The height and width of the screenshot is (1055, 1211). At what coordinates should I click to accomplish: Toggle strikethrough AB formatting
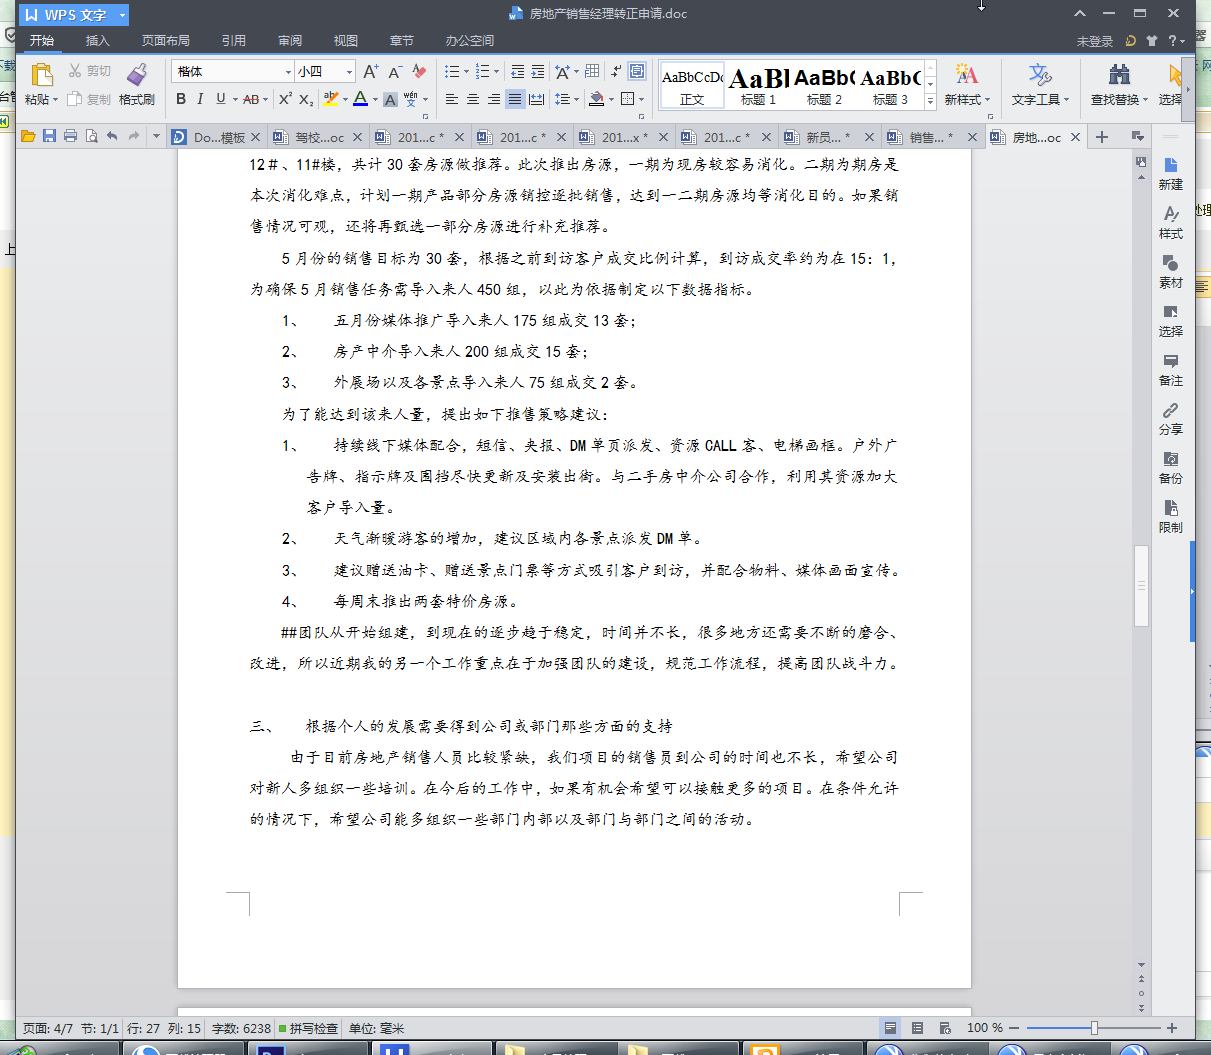click(250, 99)
